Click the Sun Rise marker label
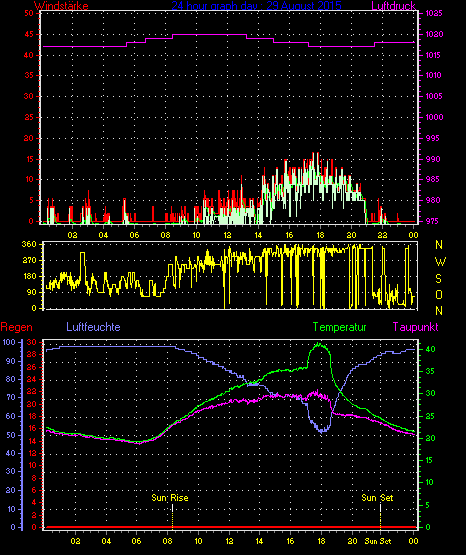466x555 pixels. (x=170, y=498)
